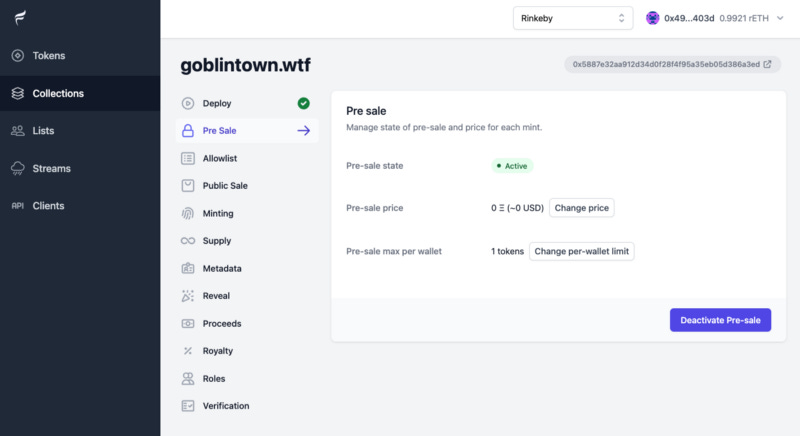
Task: Click the Deploy play-circle icon
Action: 188,103
